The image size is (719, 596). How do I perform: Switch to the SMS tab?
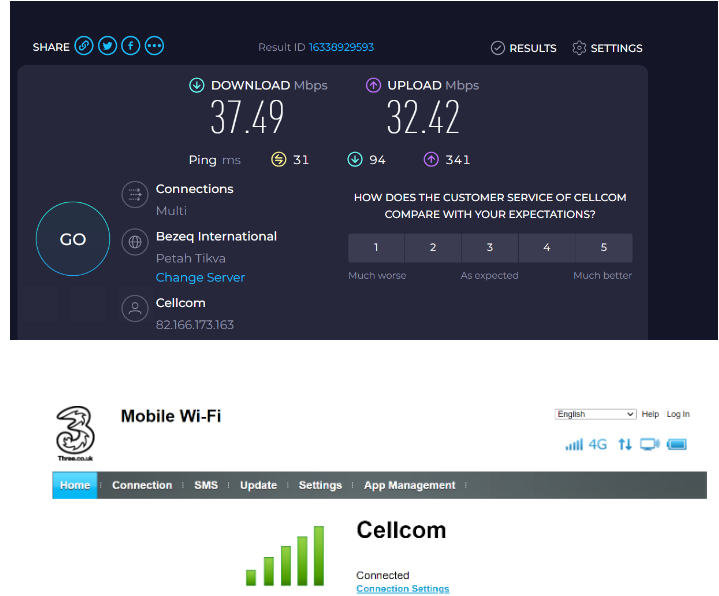coord(206,485)
